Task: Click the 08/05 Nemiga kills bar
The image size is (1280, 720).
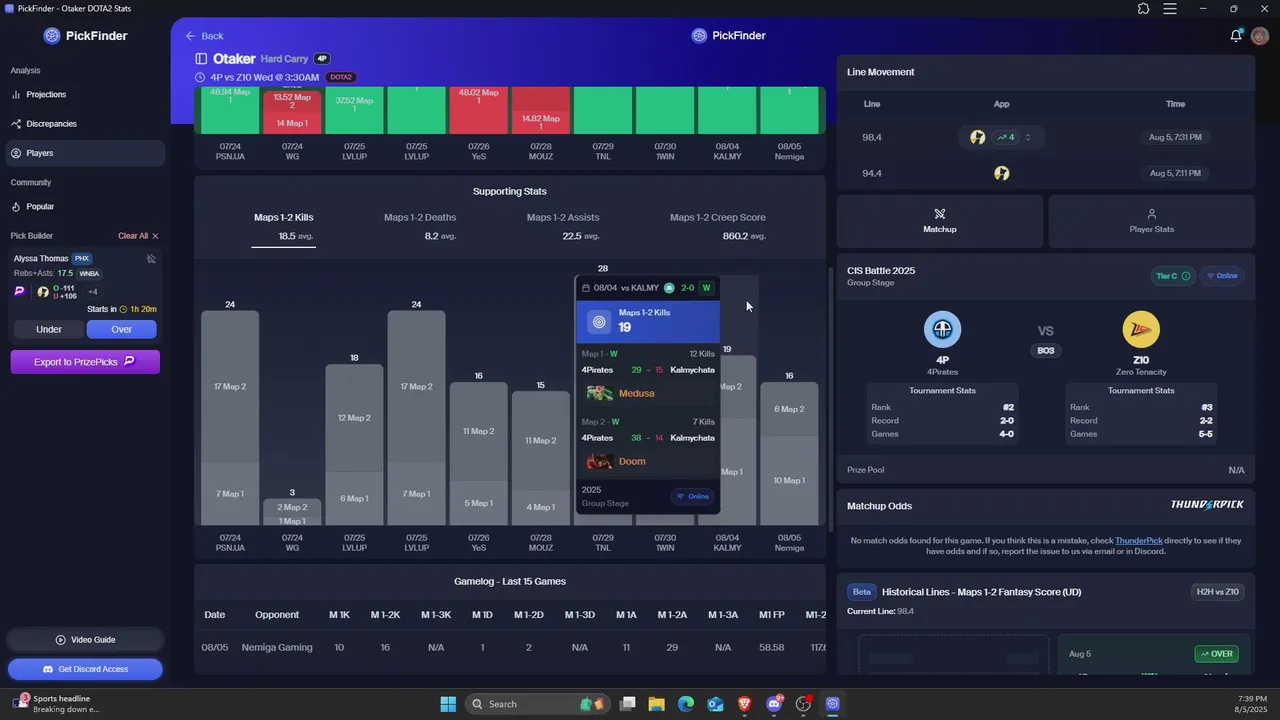Action: tap(789, 454)
